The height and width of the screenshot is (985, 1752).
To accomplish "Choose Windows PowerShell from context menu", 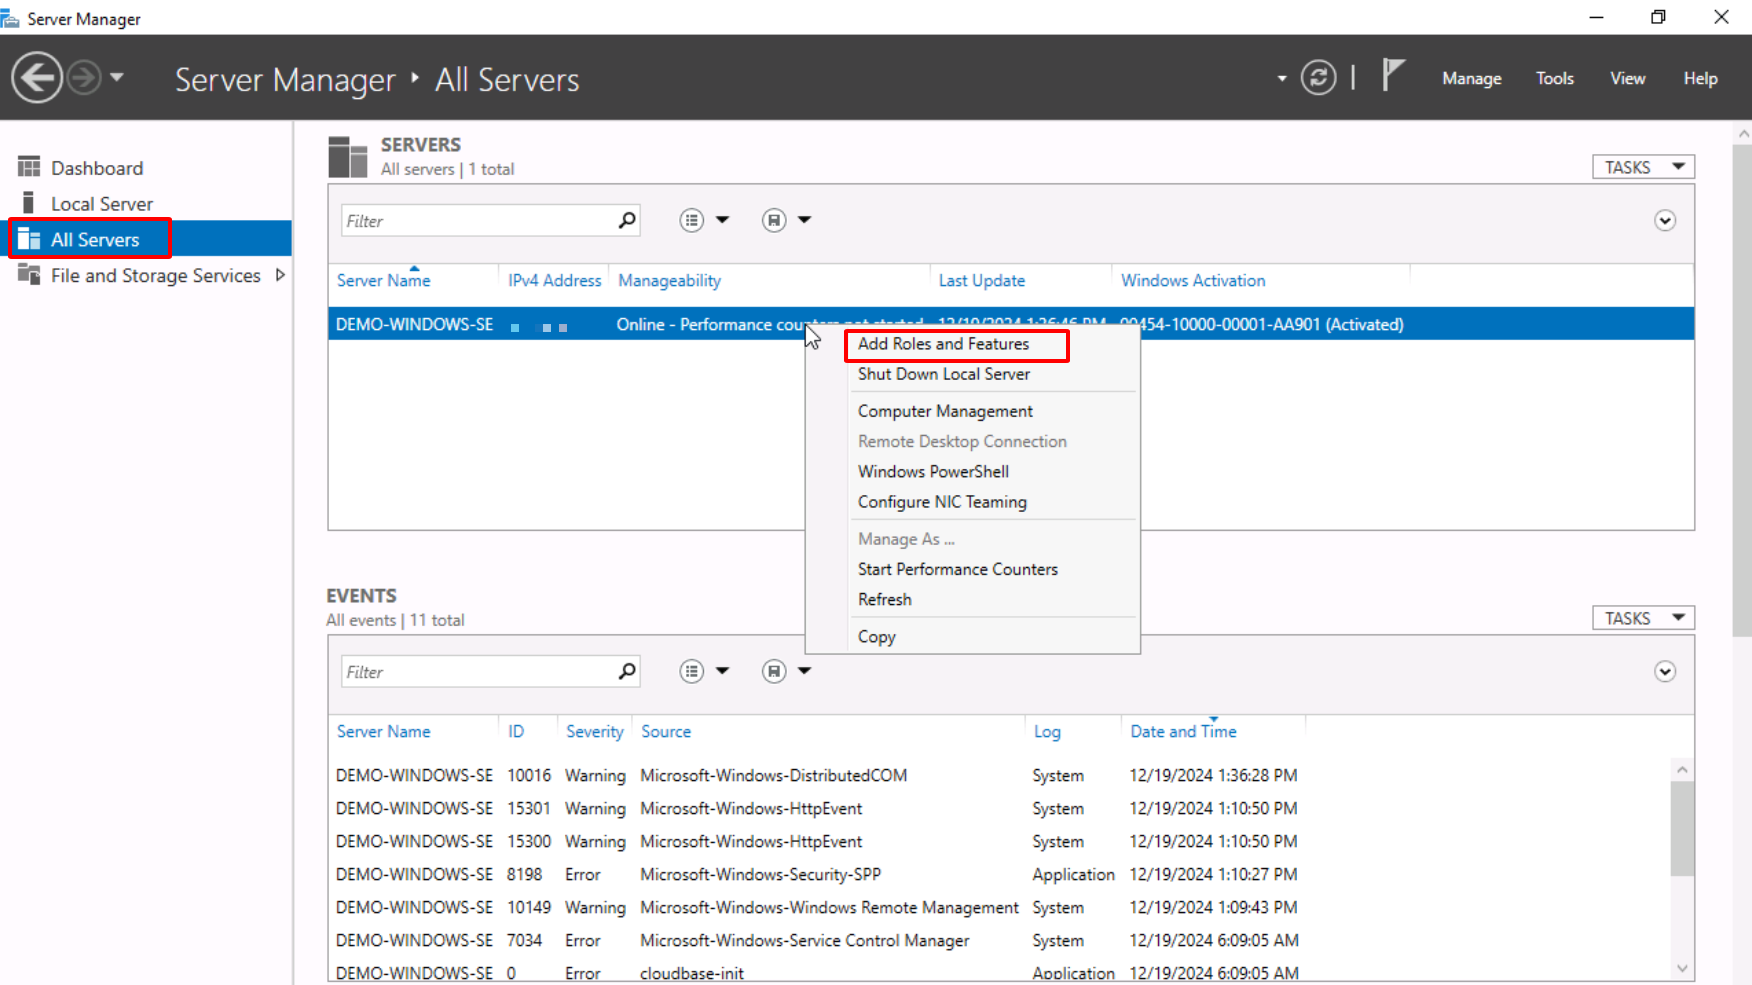I will 933,472.
